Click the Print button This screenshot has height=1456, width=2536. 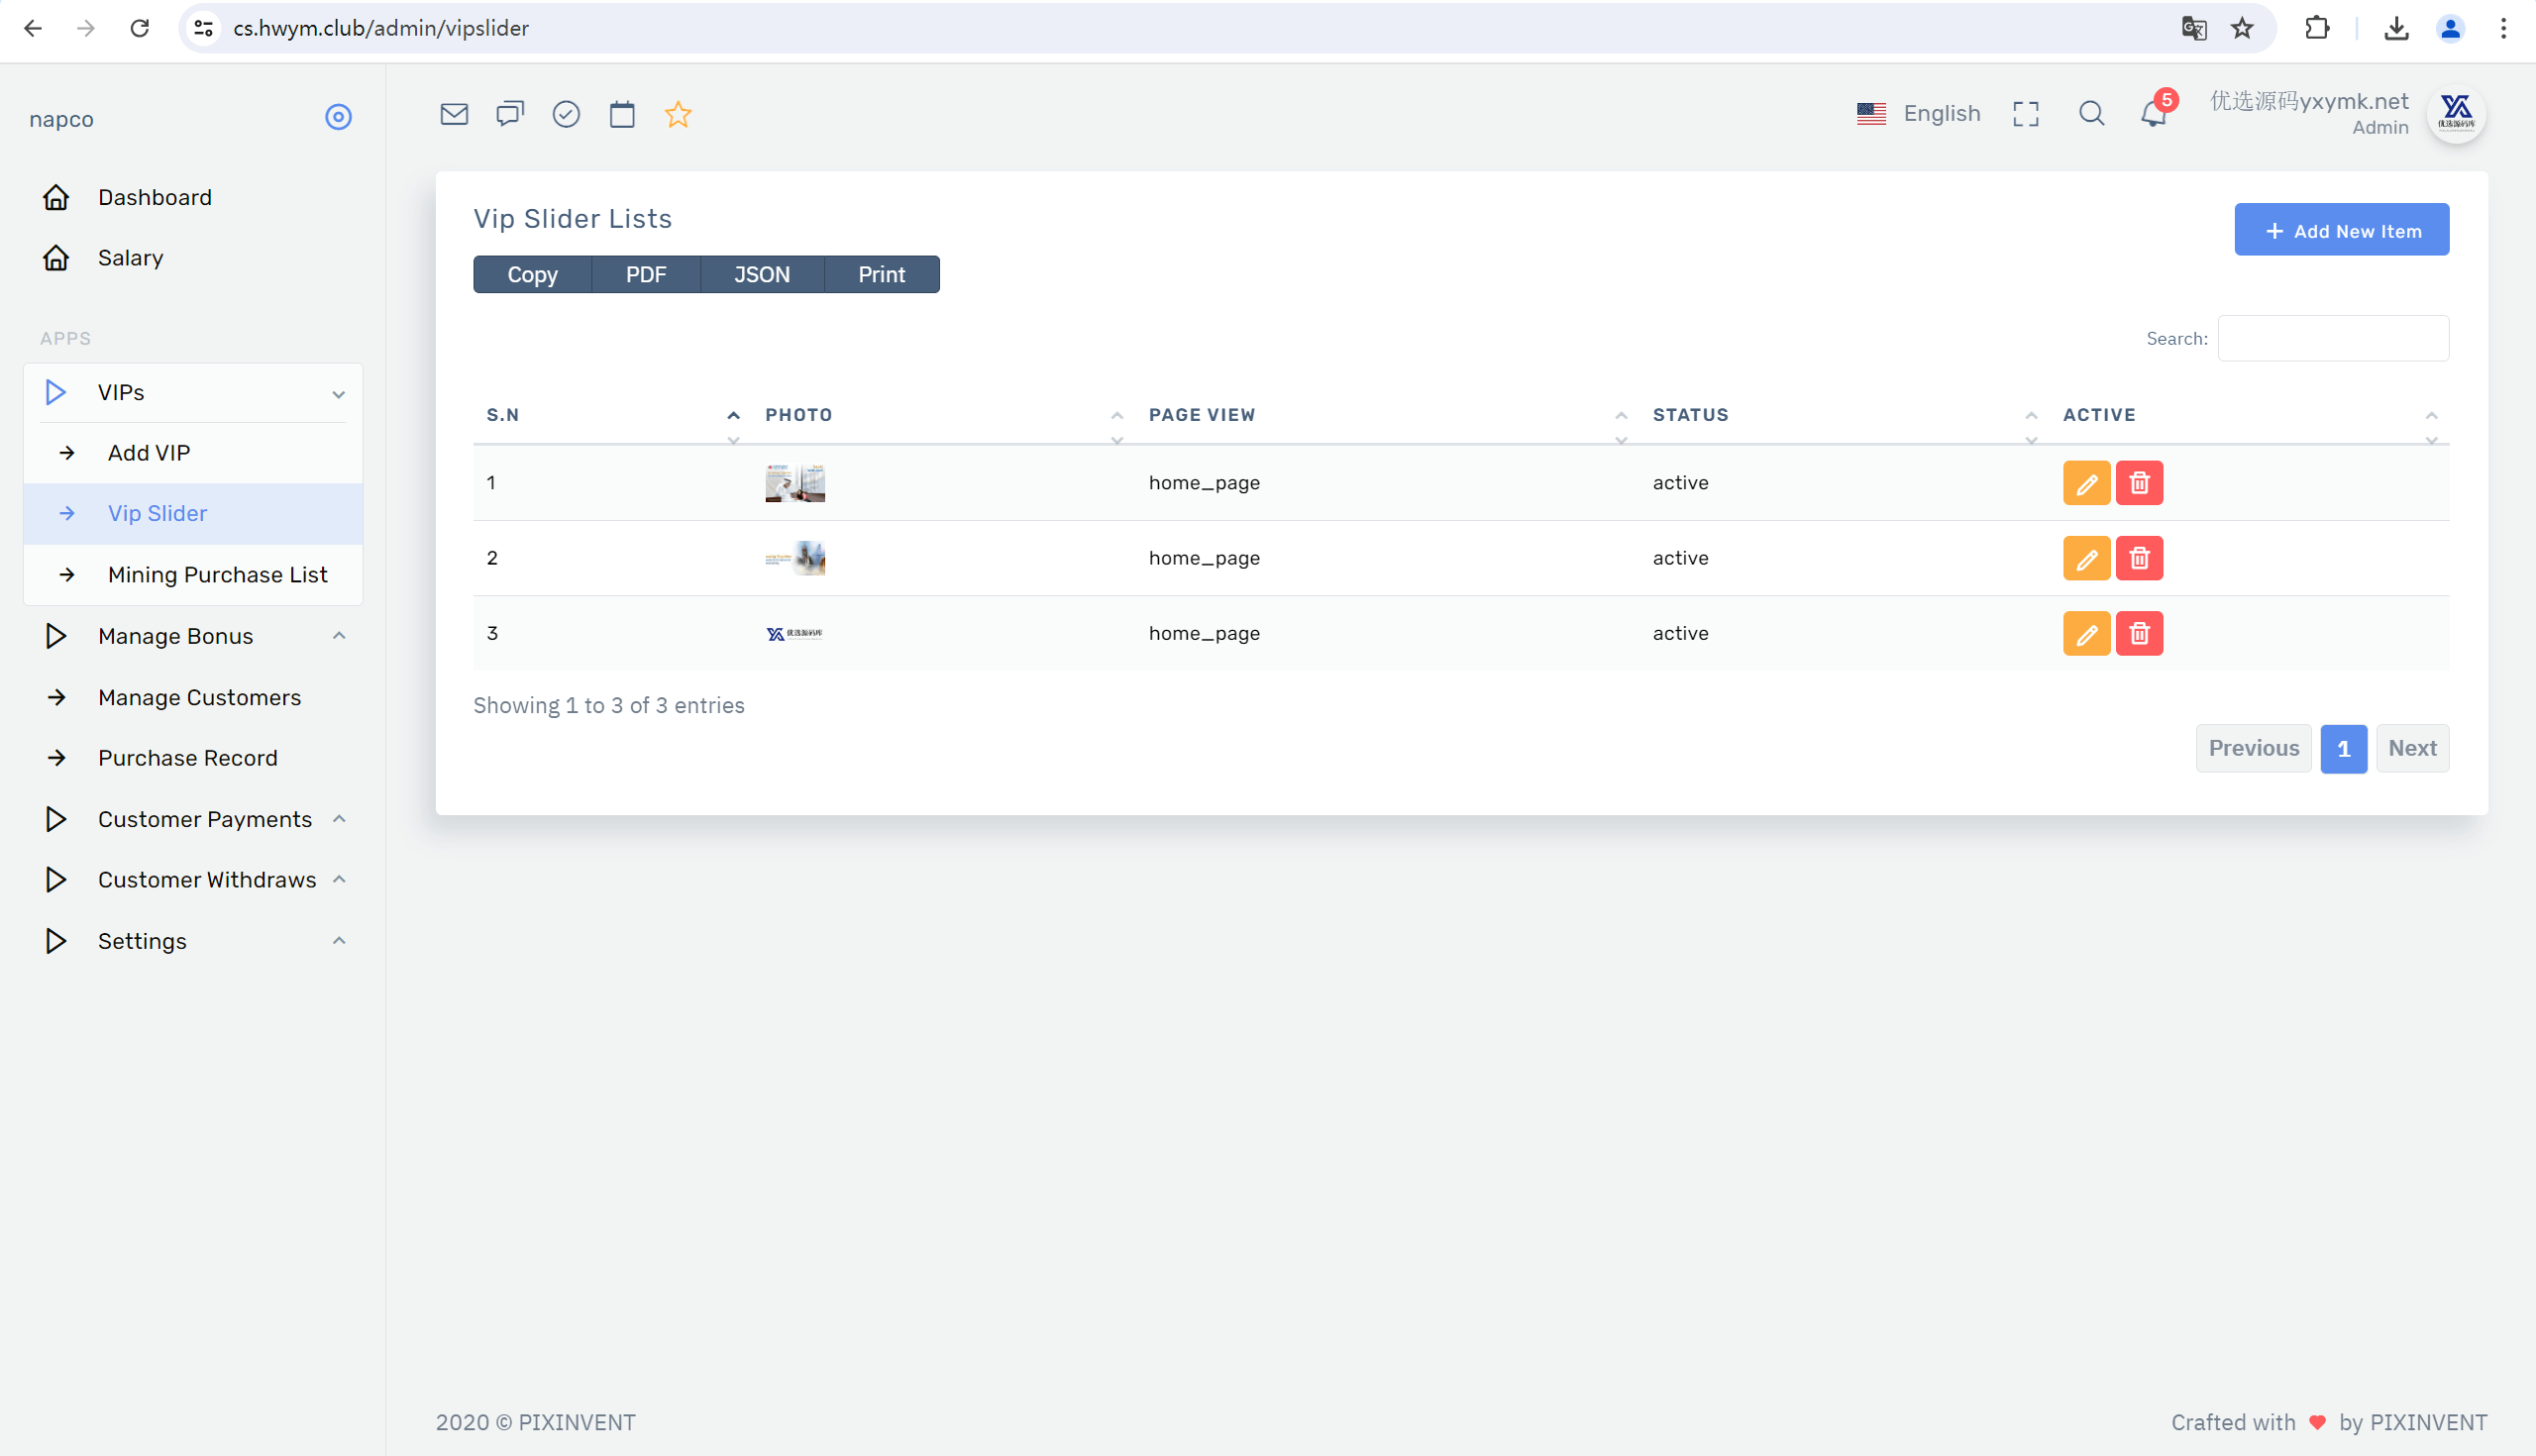[x=882, y=274]
